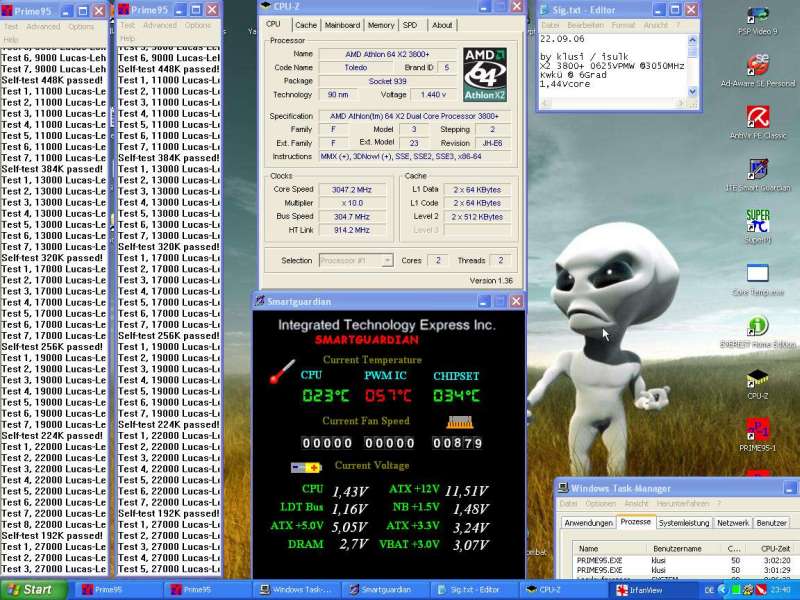800x600 pixels.
Task: Click the PRIME95-1 desktop shortcut
Action: [x=758, y=435]
